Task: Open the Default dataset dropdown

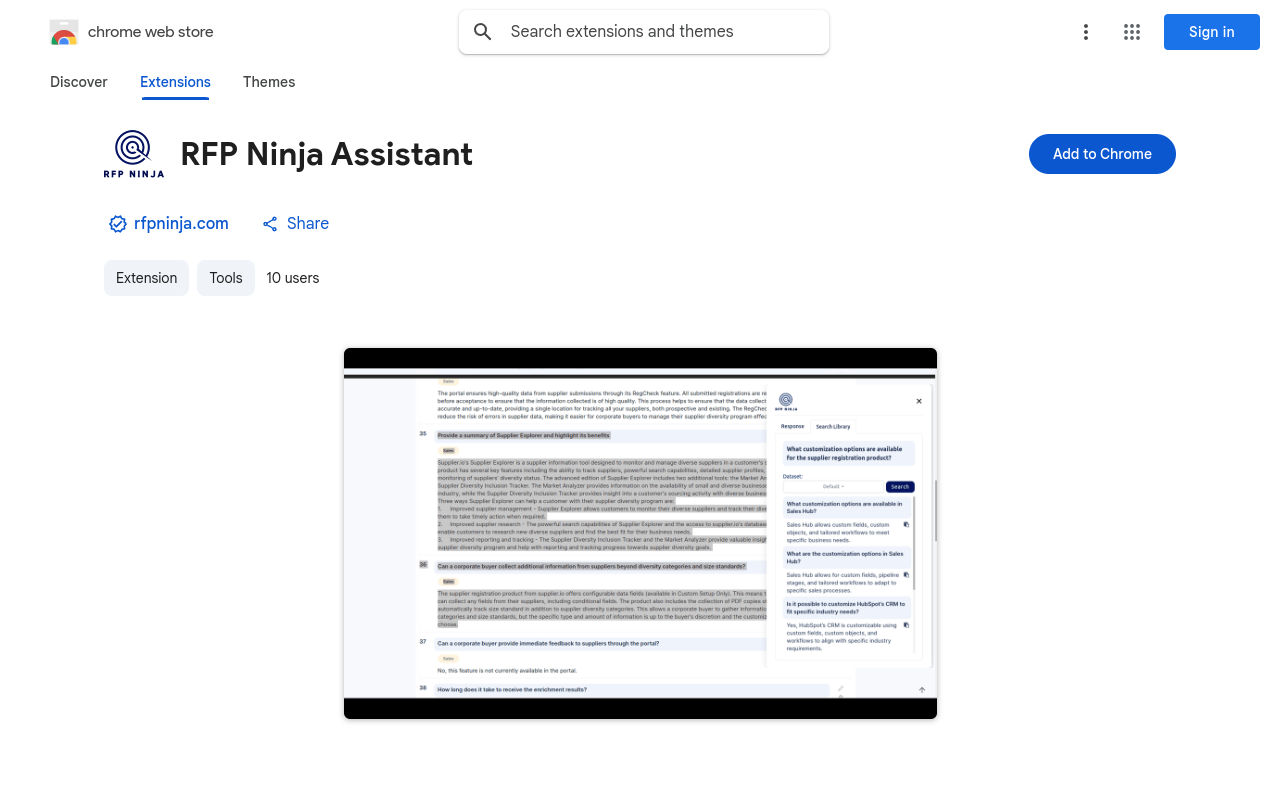Action: [833, 486]
